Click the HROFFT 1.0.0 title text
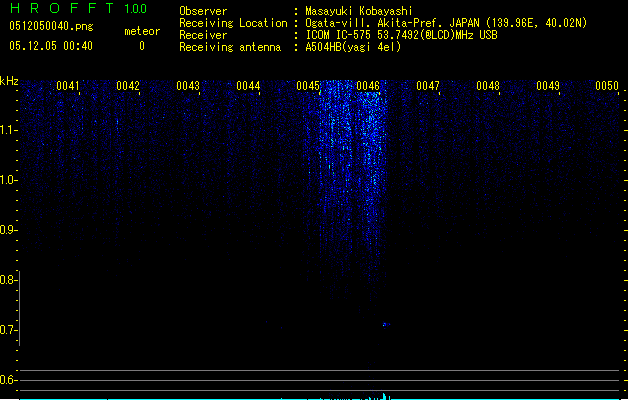The image size is (629, 400). tap(79, 8)
